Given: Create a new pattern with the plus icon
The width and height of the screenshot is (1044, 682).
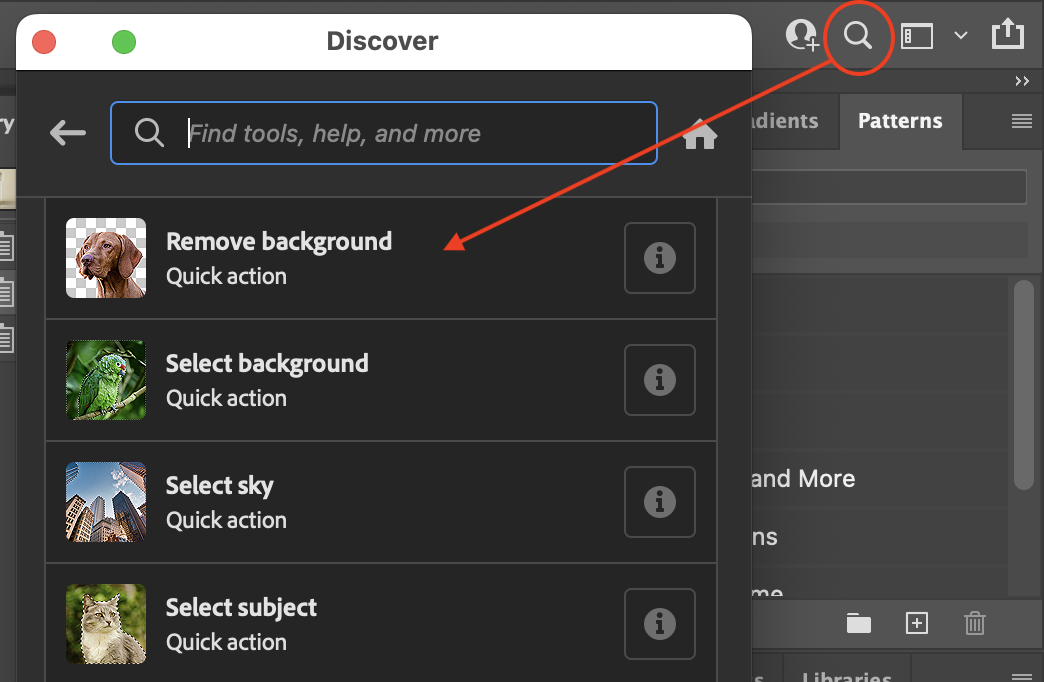Looking at the screenshot, I should tap(917, 623).
